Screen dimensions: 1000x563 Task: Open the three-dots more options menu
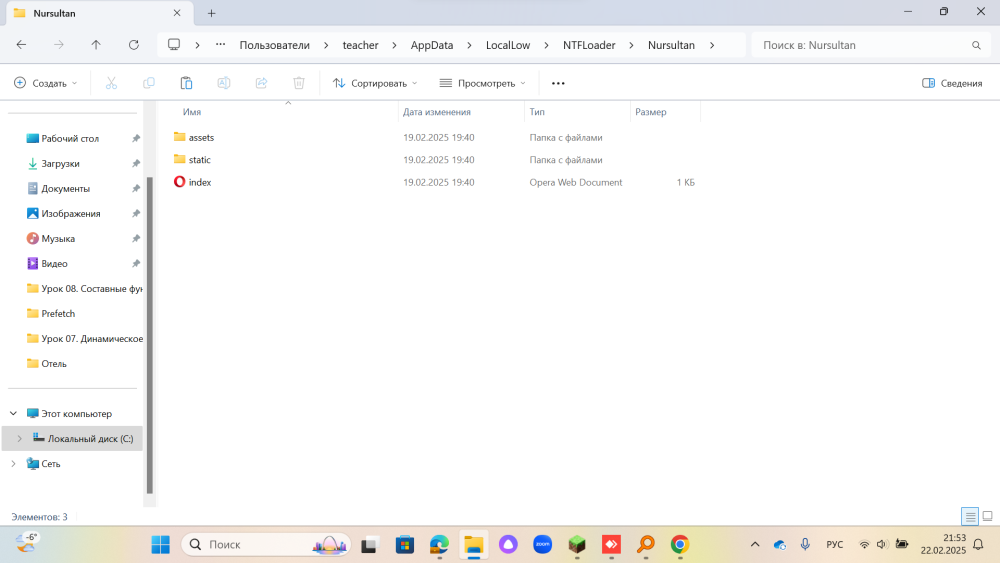pos(558,84)
